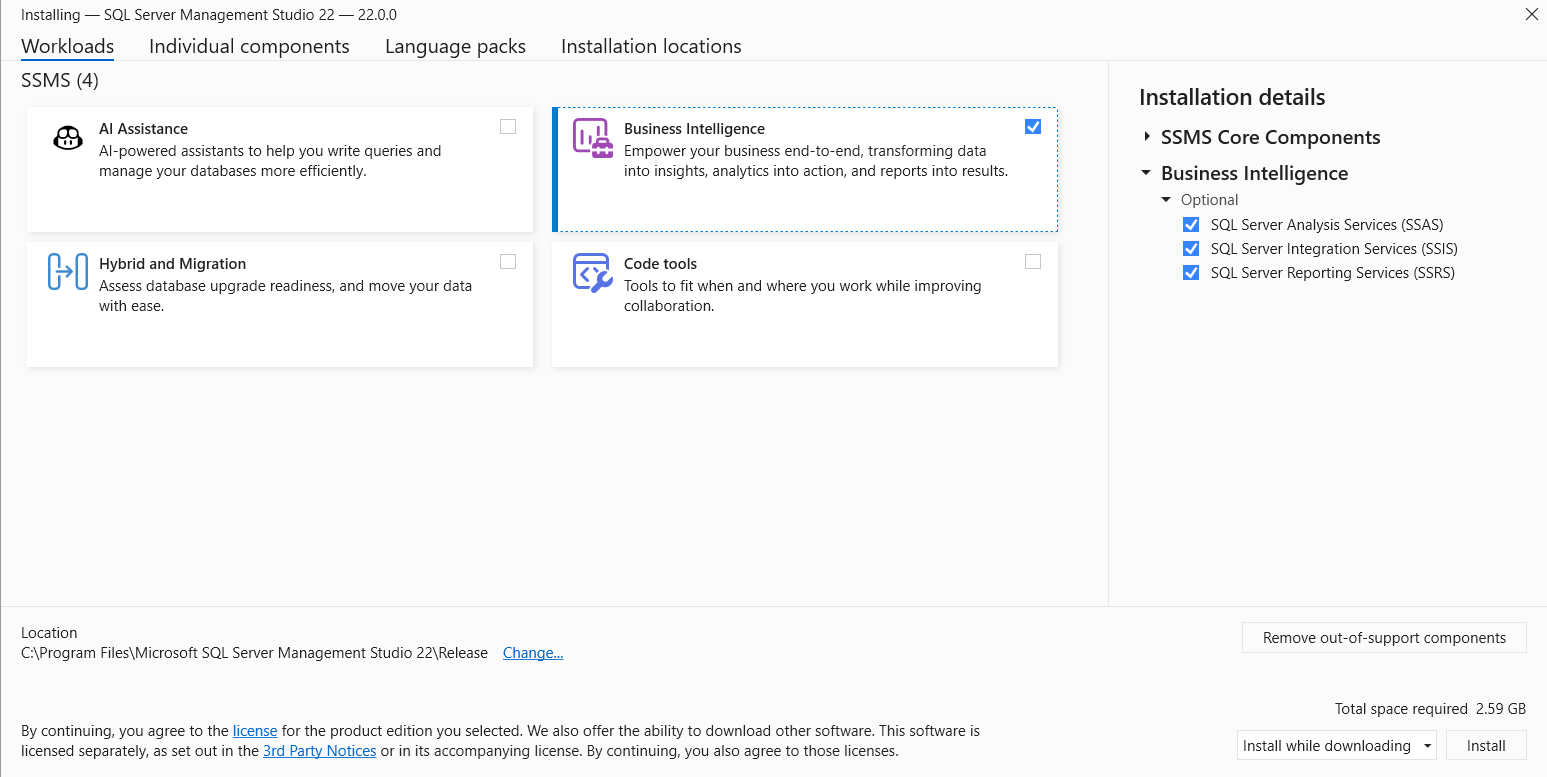
Task: Click Change to modify the install location
Action: (x=532, y=652)
